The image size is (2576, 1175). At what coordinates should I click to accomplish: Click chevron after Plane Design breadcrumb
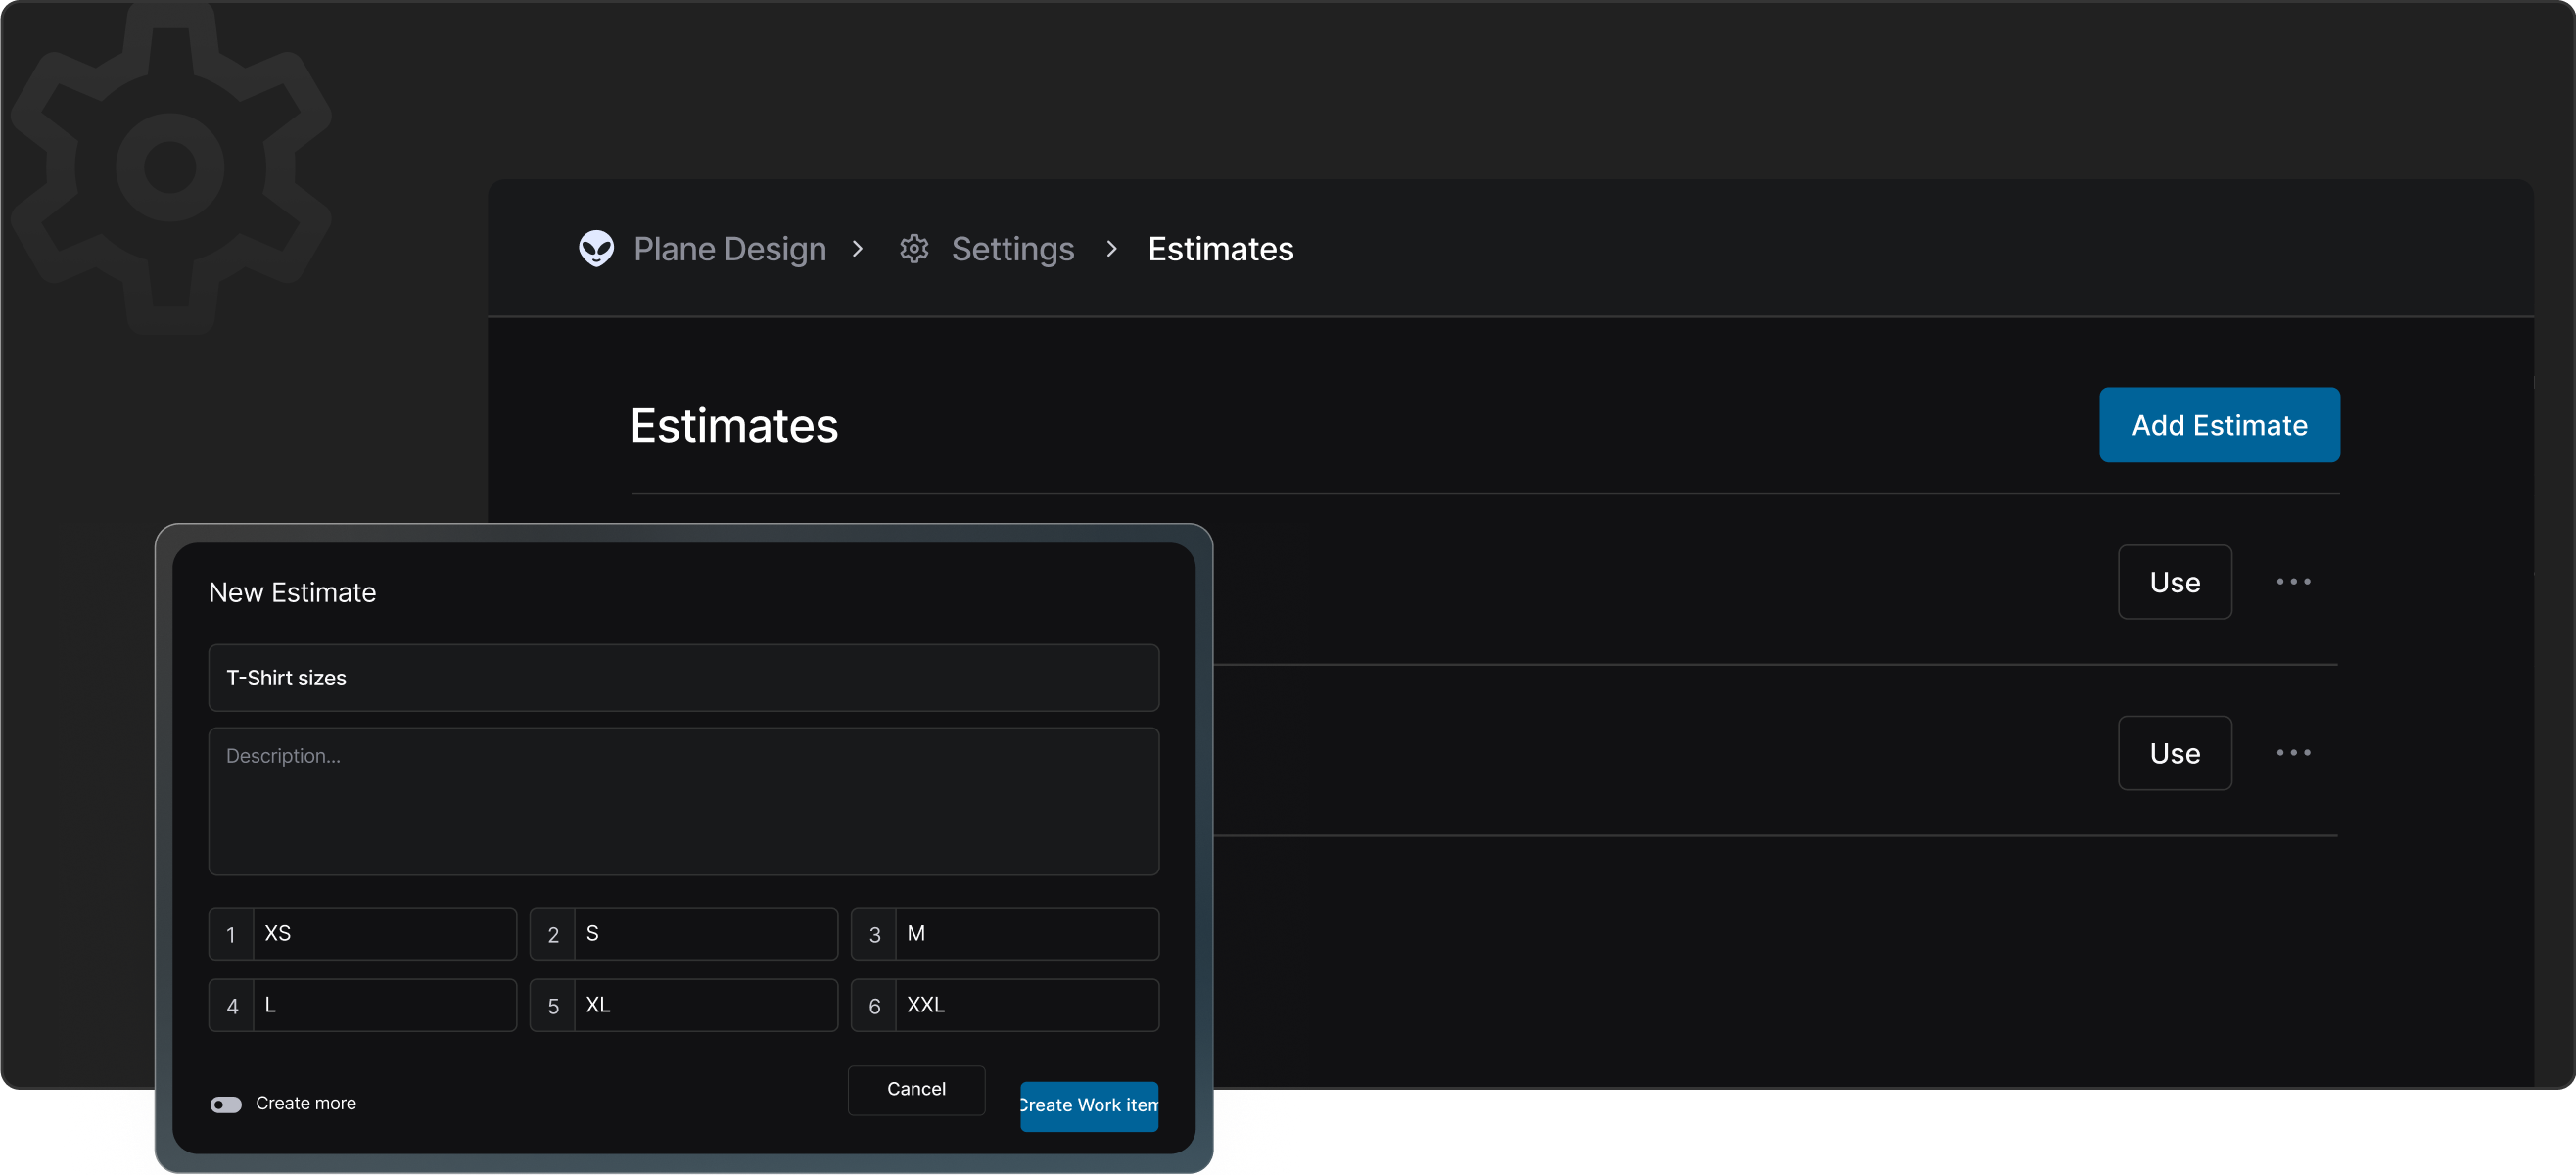[857, 248]
